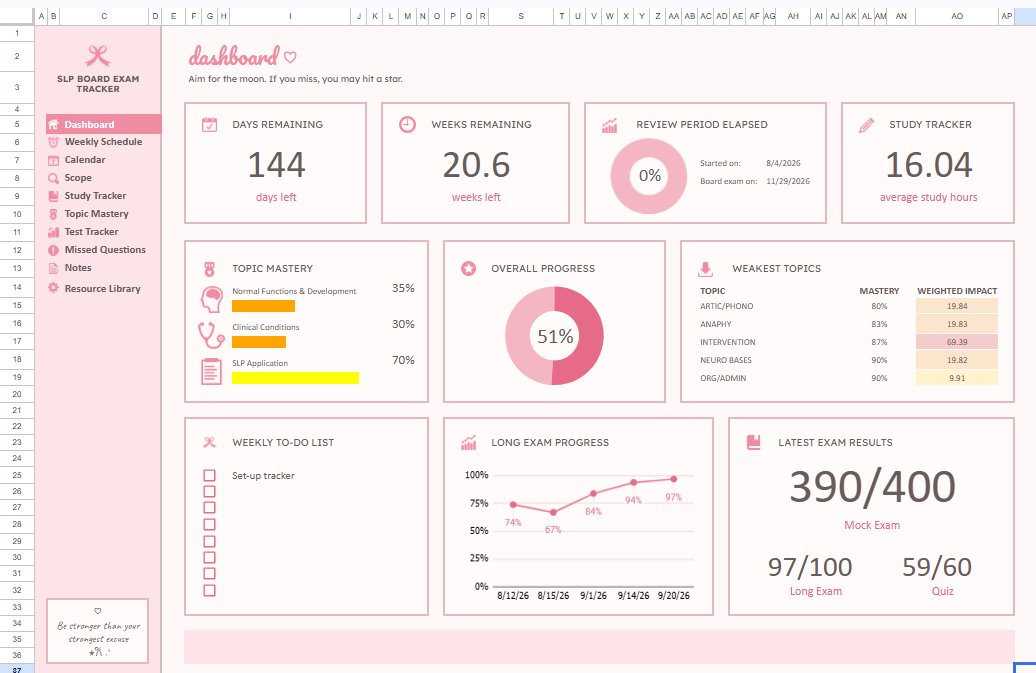This screenshot has width=1036, height=673.
Task: Click the Review Period Elapsed chart icon
Action: (609, 125)
